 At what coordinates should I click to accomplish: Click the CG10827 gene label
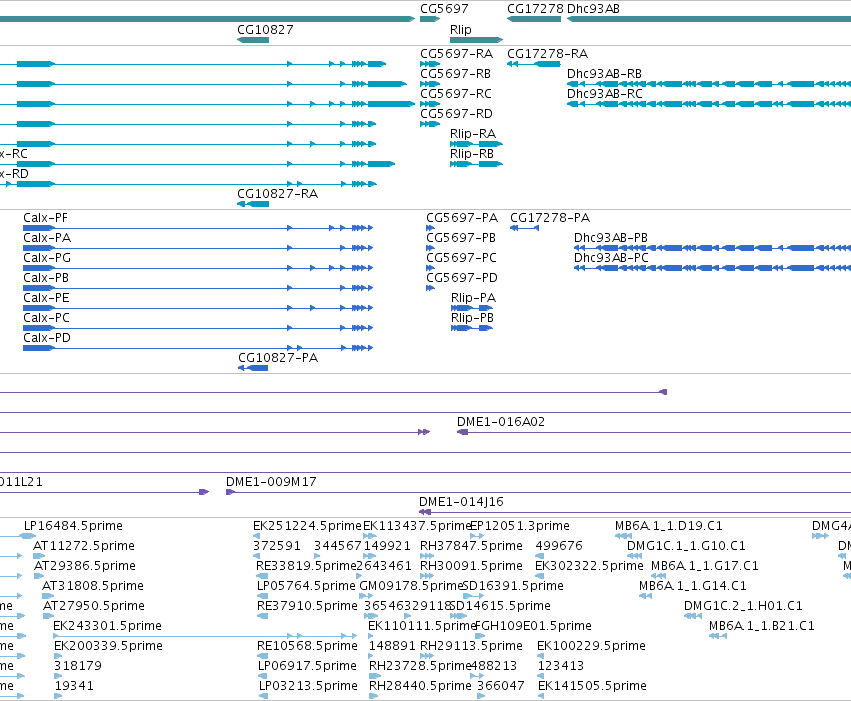coord(265,29)
